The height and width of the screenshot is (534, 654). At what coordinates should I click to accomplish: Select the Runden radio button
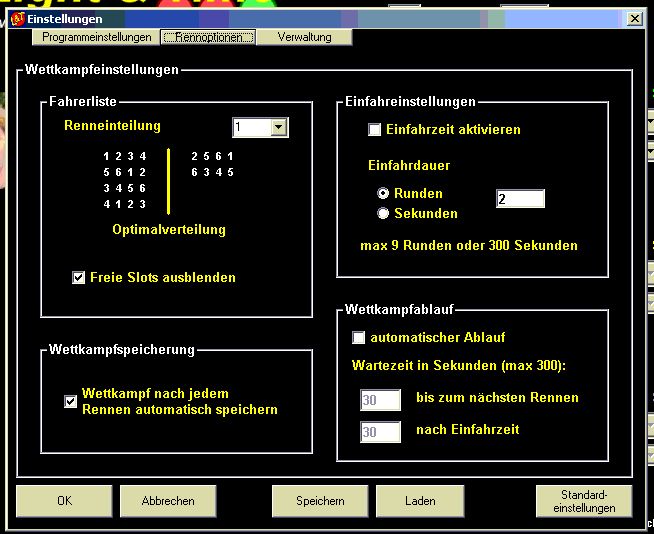point(384,194)
